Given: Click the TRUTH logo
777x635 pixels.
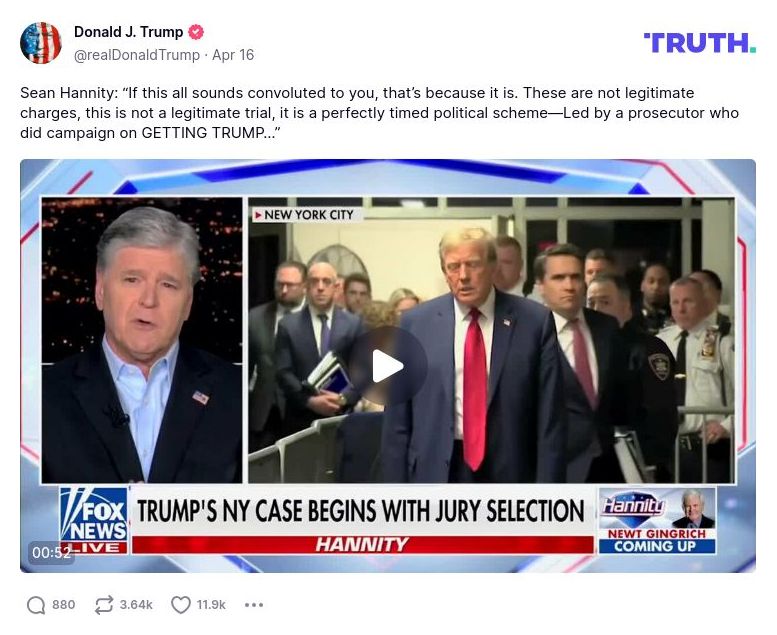Looking at the screenshot, I should (x=700, y=43).
